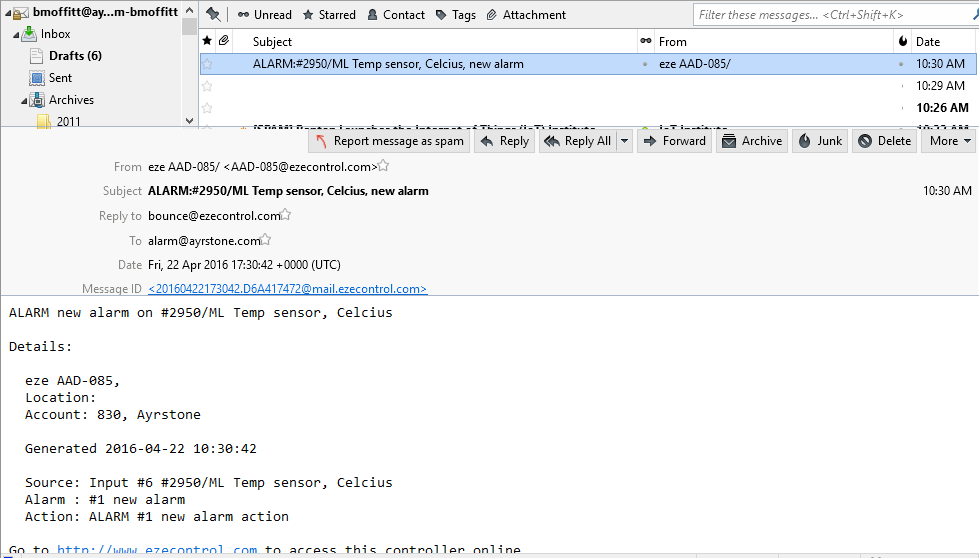The image size is (979, 558).
Task: Forward this alarm message
Action: coord(675,141)
